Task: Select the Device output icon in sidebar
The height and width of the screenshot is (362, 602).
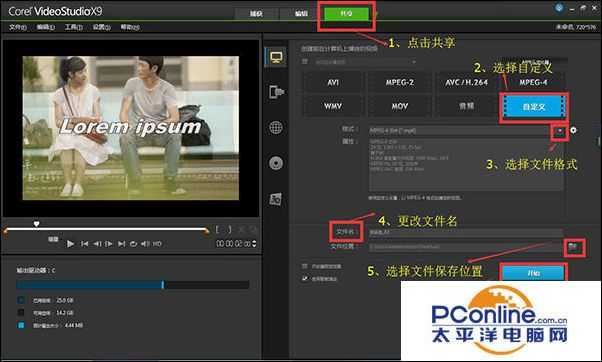Action: pyautogui.click(x=276, y=92)
